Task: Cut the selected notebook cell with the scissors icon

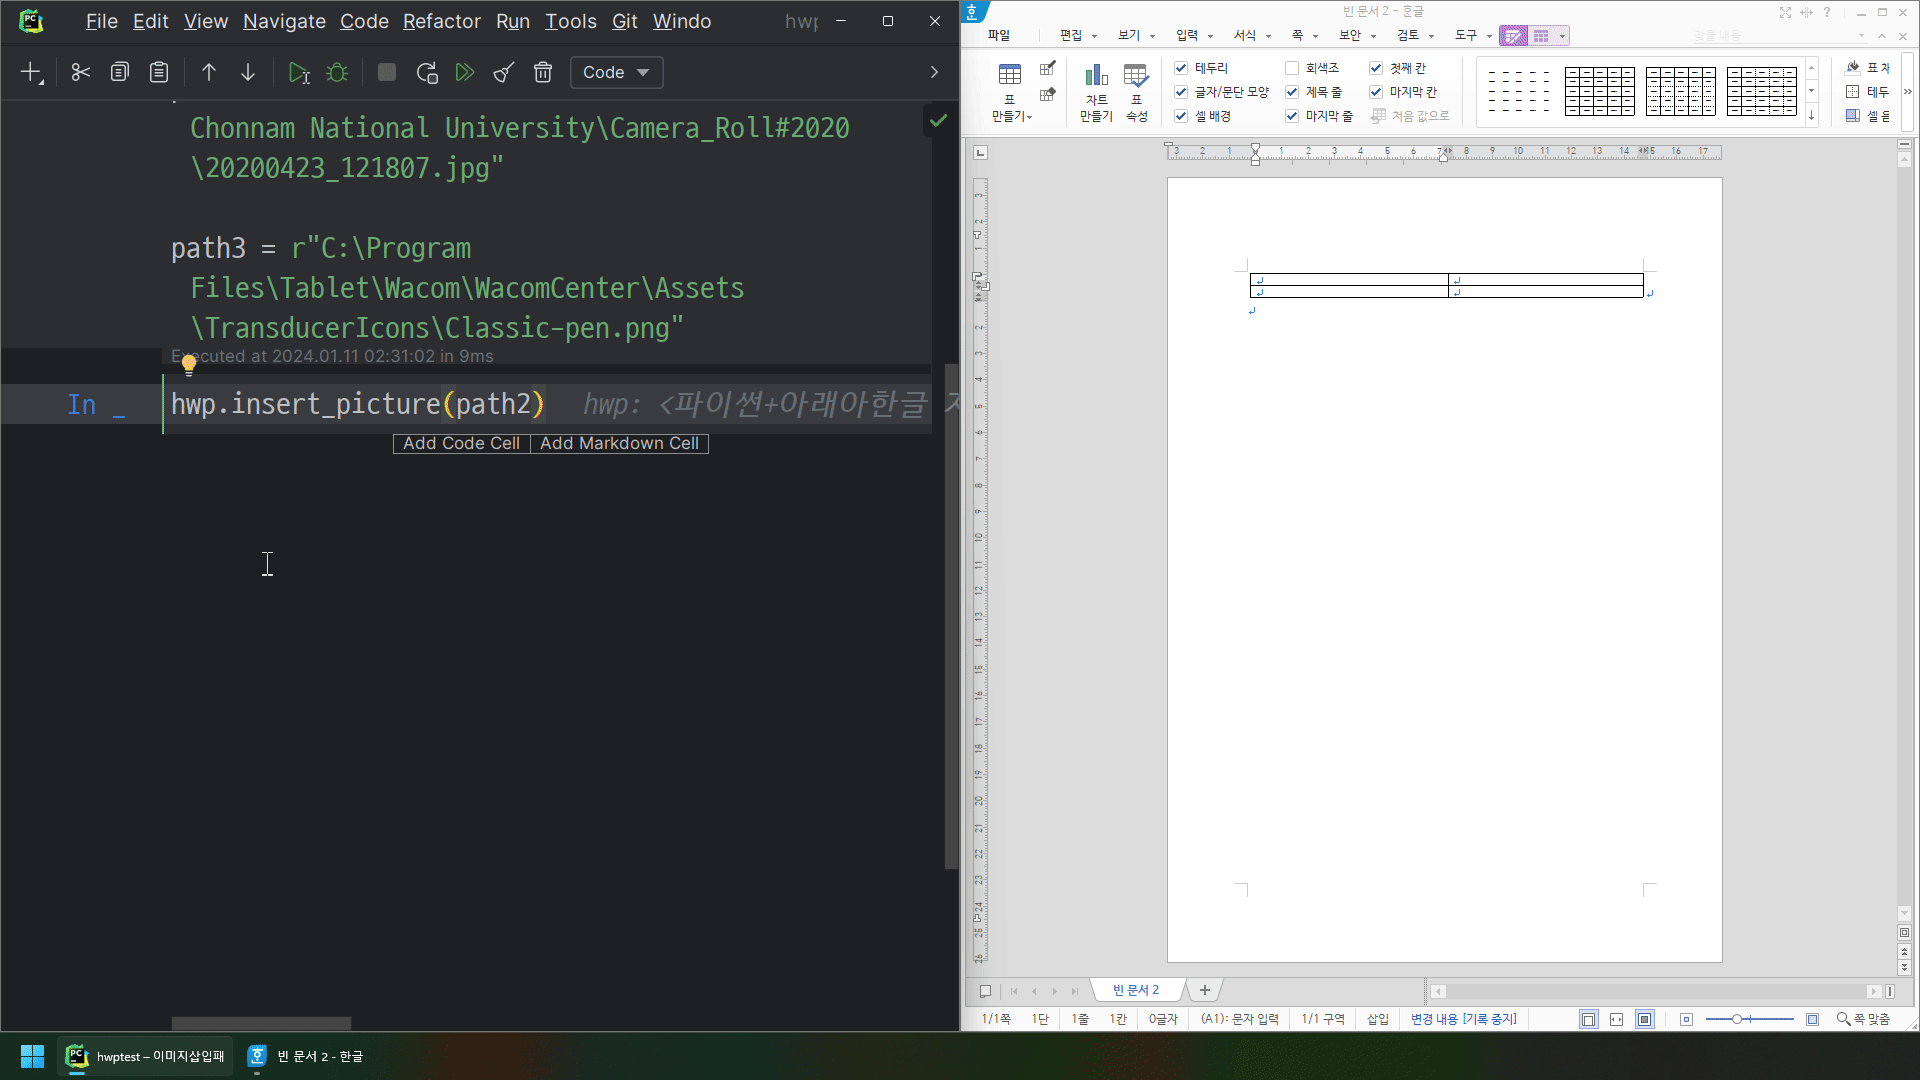Action: [x=80, y=72]
